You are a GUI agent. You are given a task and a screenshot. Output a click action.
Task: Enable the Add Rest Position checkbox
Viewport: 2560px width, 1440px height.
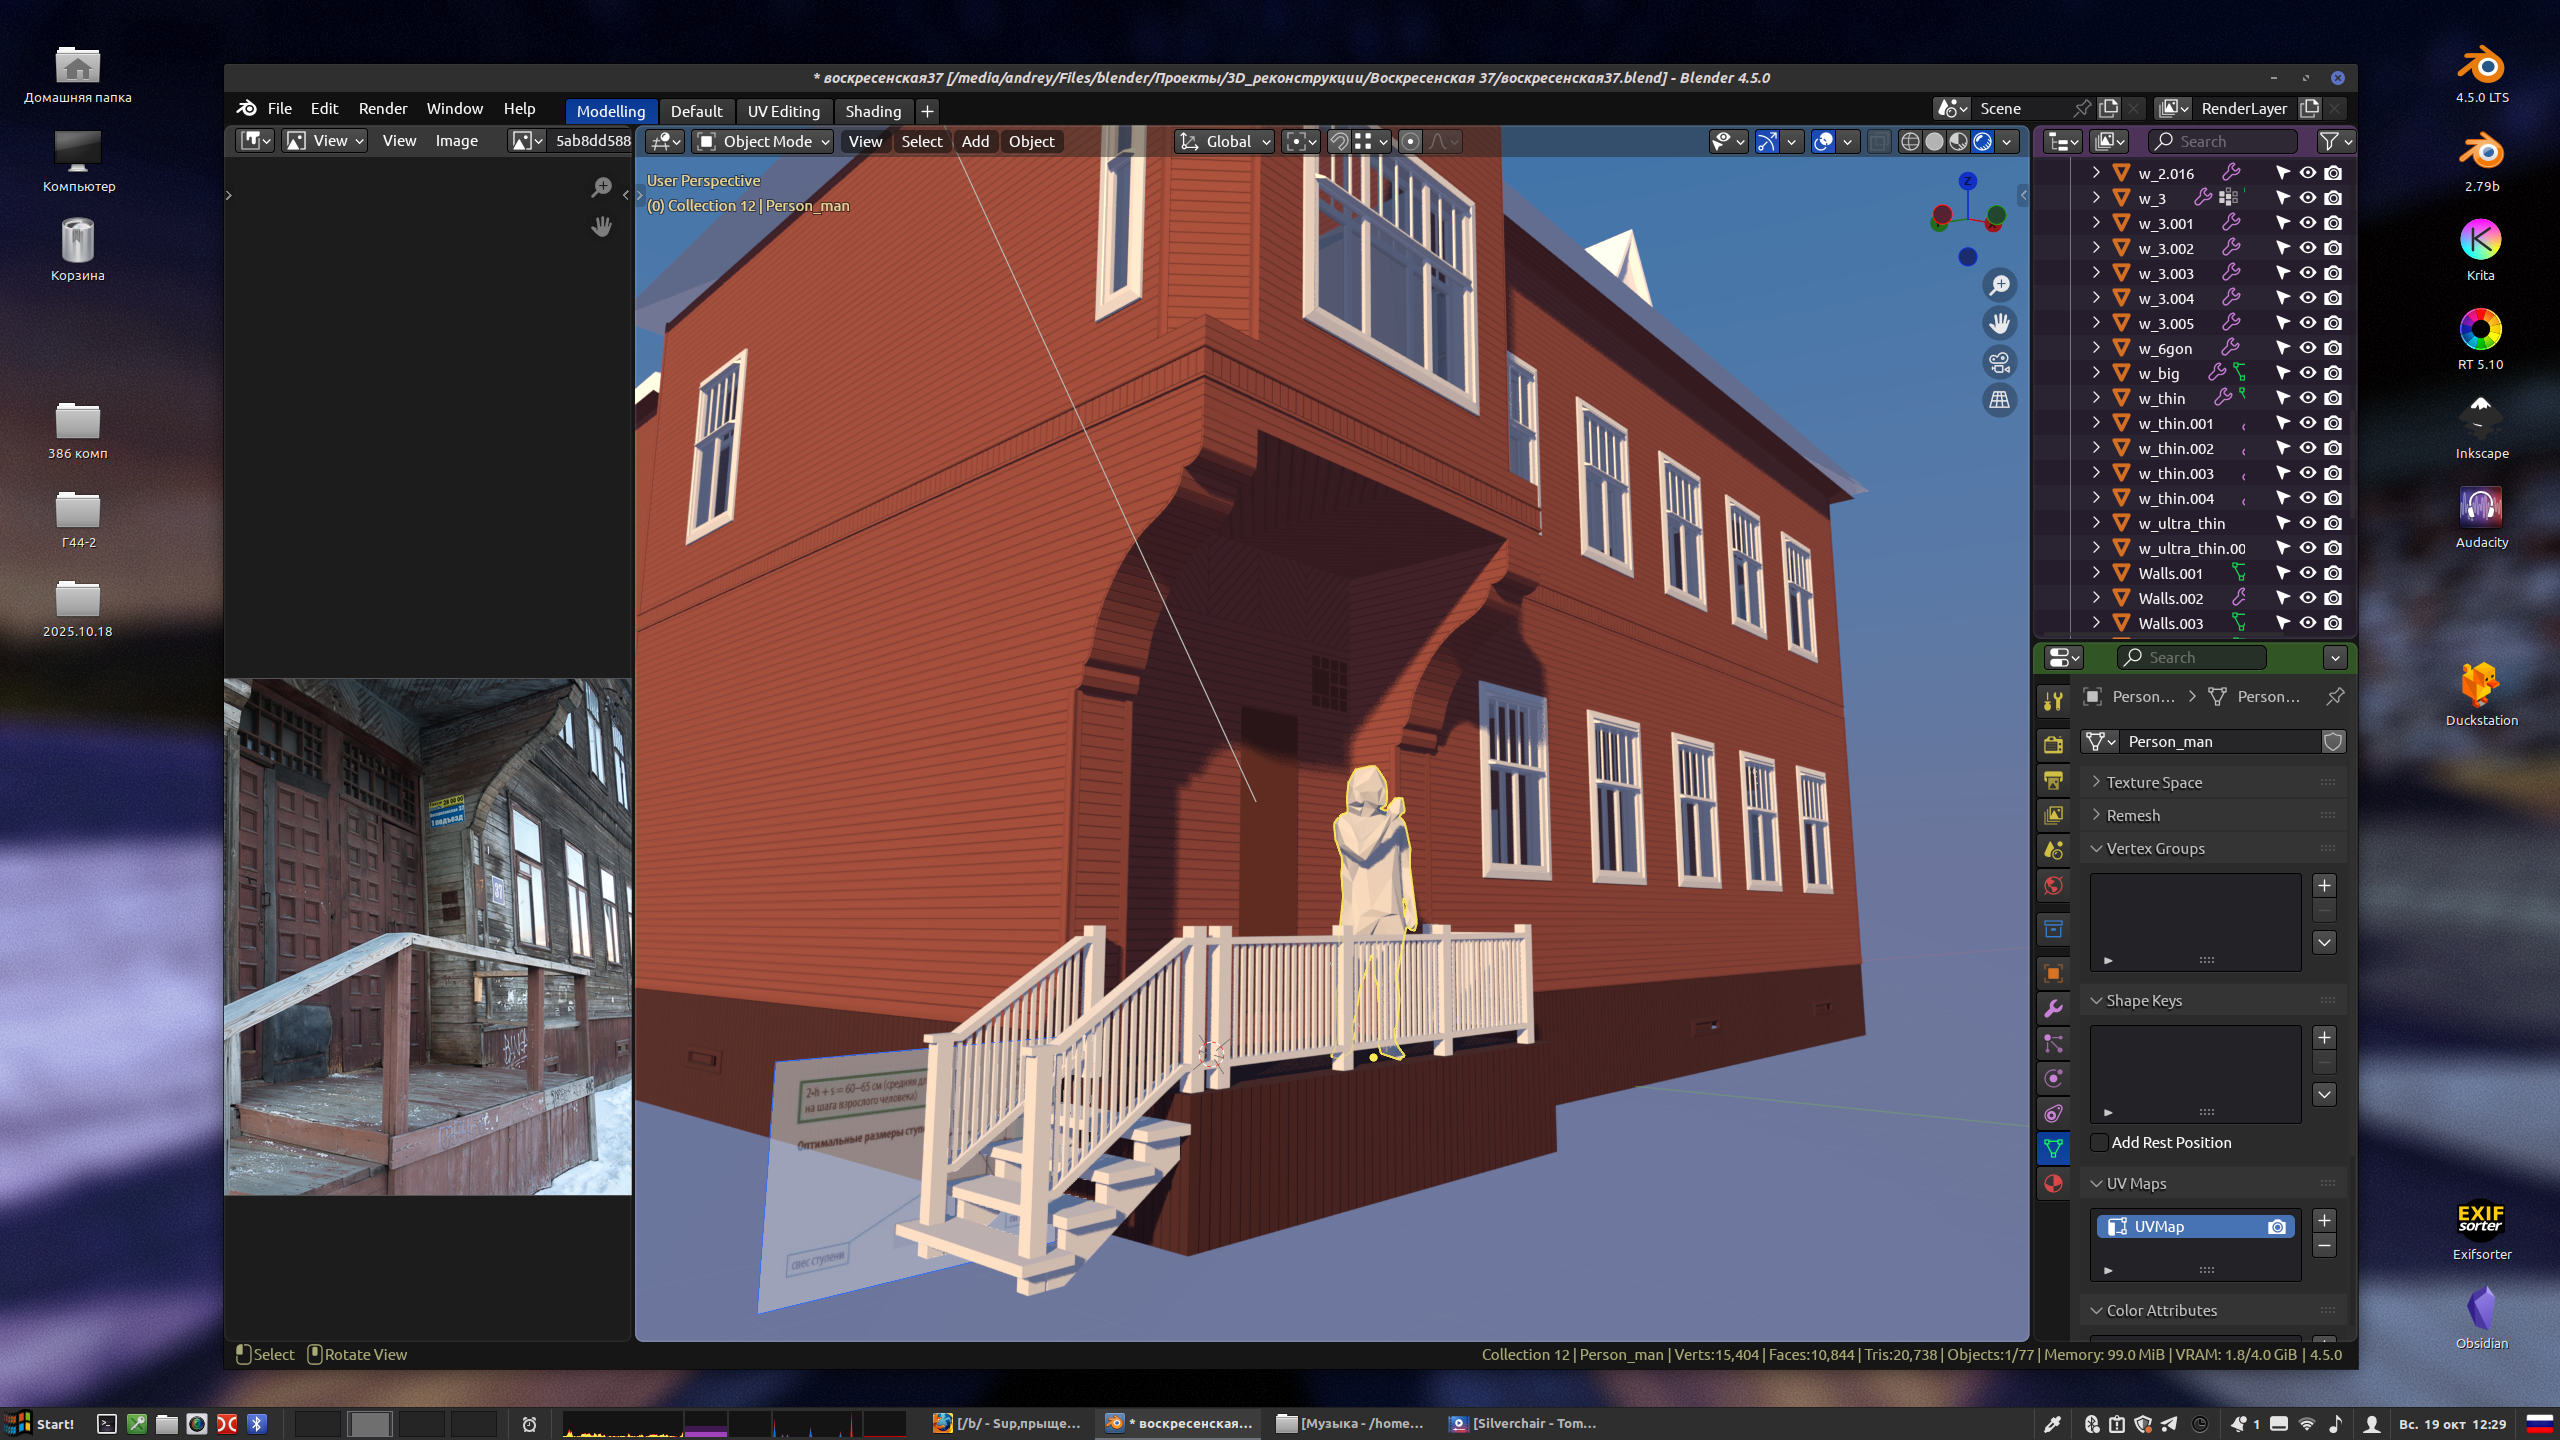coord(2100,1142)
